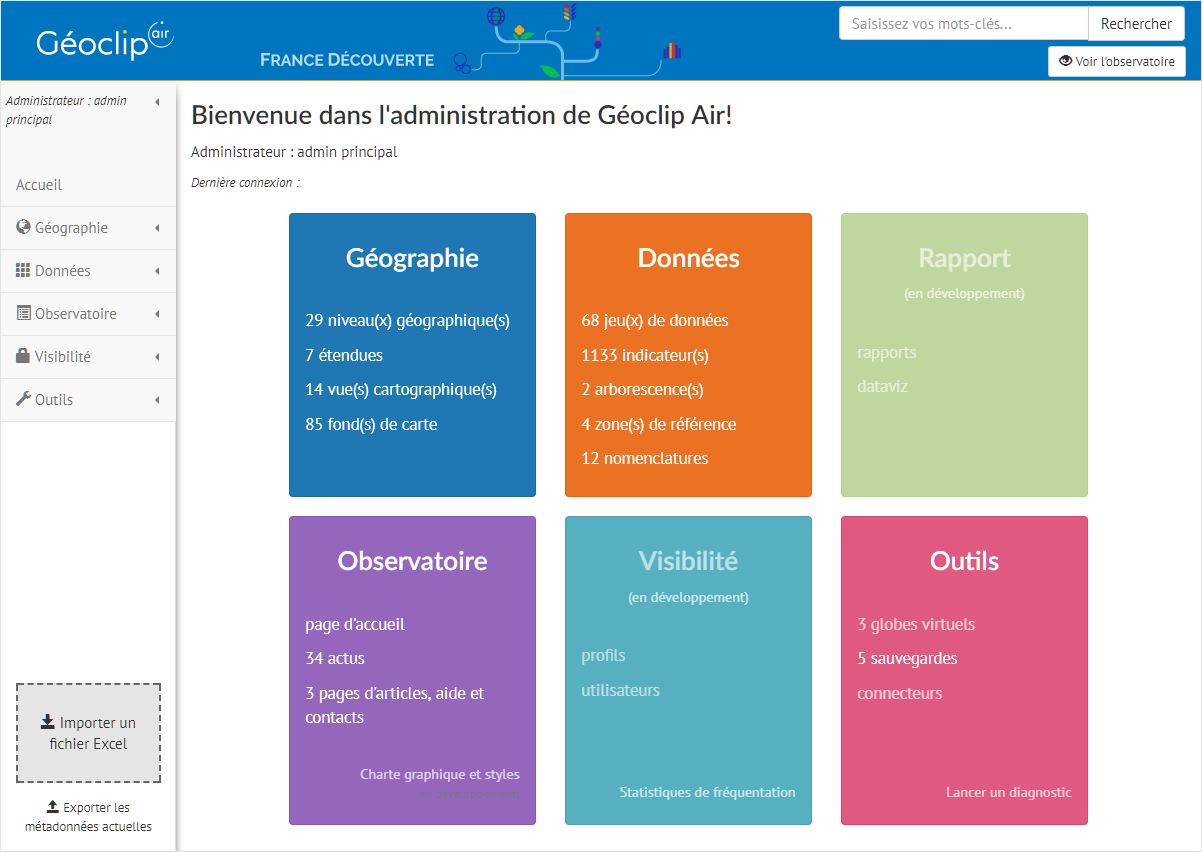The image size is (1202, 852).
Task: Click the Voir l'observatoire button
Action: tap(1116, 61)
